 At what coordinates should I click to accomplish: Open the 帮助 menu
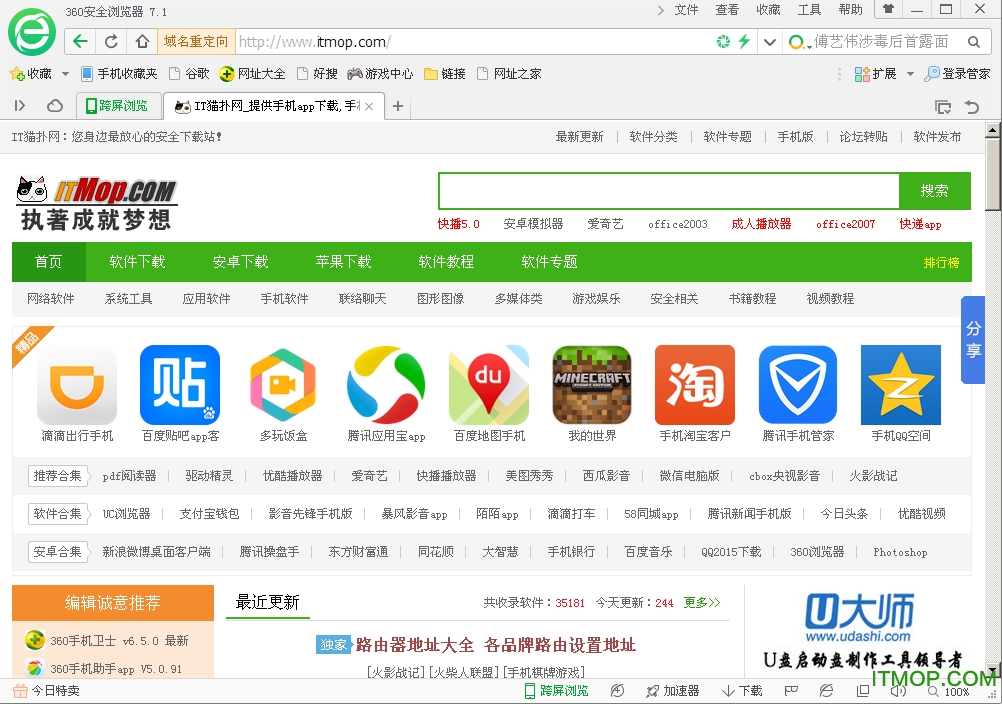(851, 10)
